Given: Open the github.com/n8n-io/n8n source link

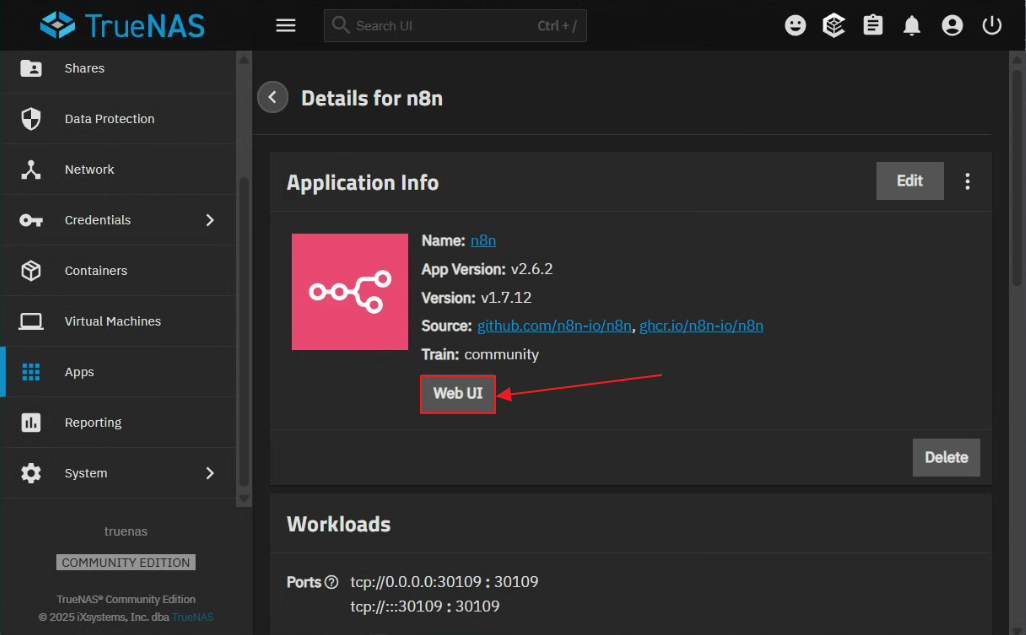Looking at the screenshot, I should pyautogui.click(x=554, y=326).
